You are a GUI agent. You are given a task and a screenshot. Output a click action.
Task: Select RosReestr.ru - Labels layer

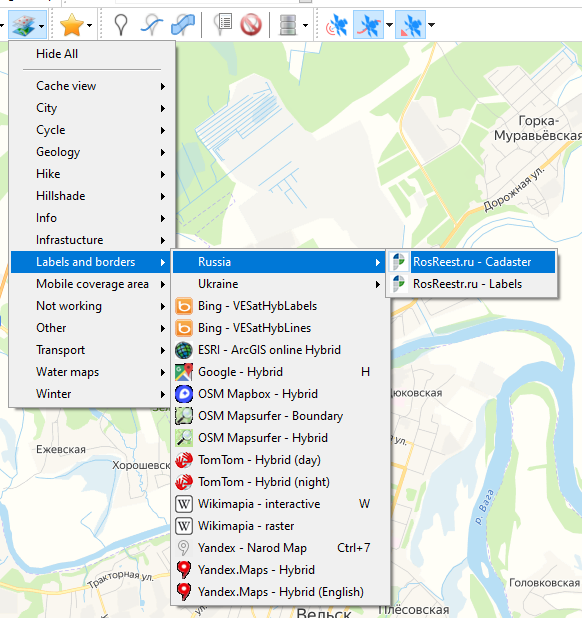click(x=472, y=284)
